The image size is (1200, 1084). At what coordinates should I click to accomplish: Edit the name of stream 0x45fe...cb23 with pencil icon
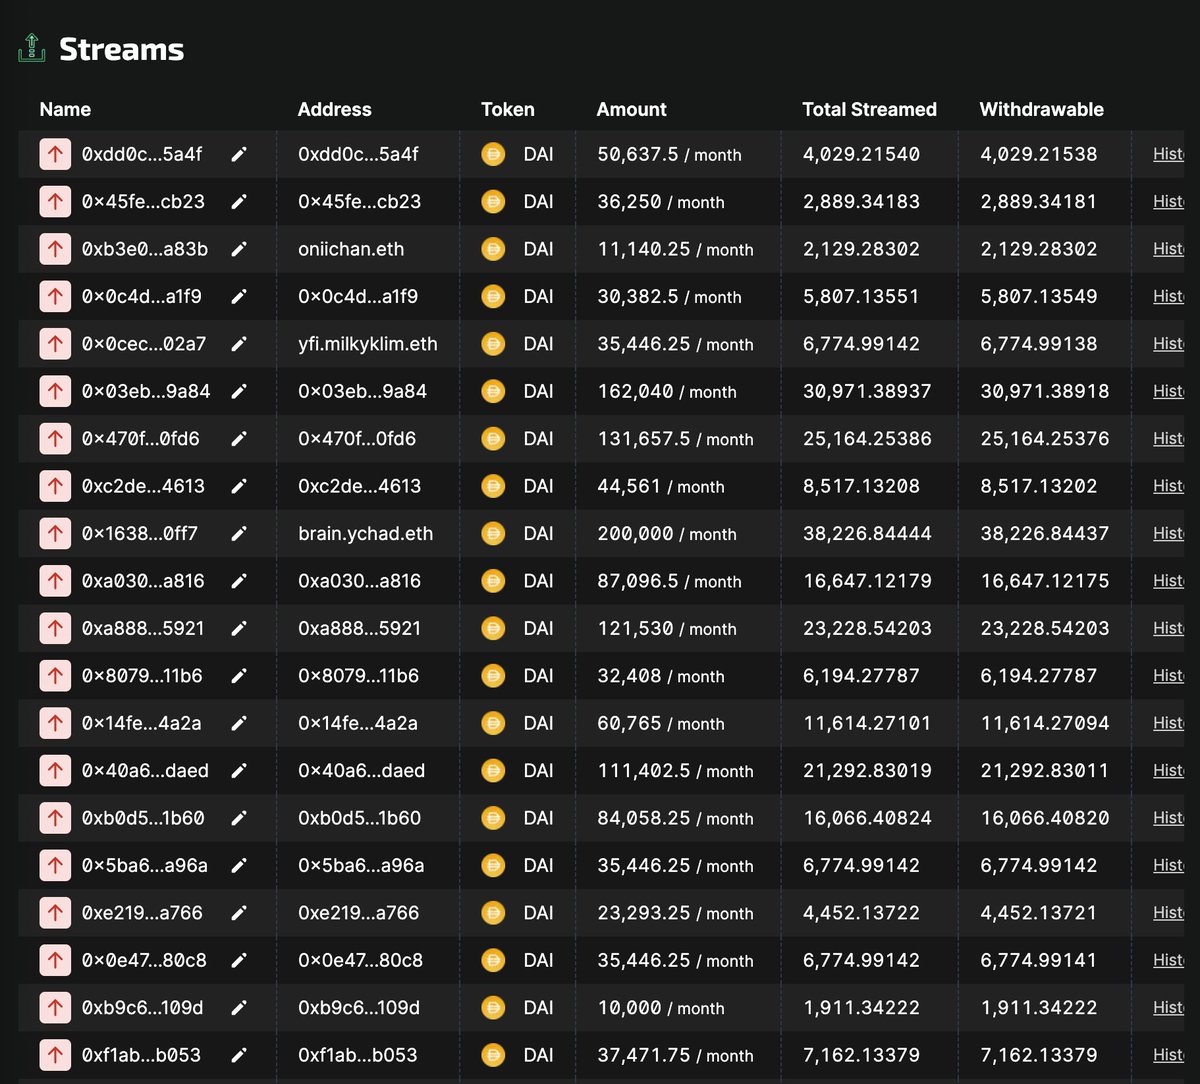[x=238, y=201]
